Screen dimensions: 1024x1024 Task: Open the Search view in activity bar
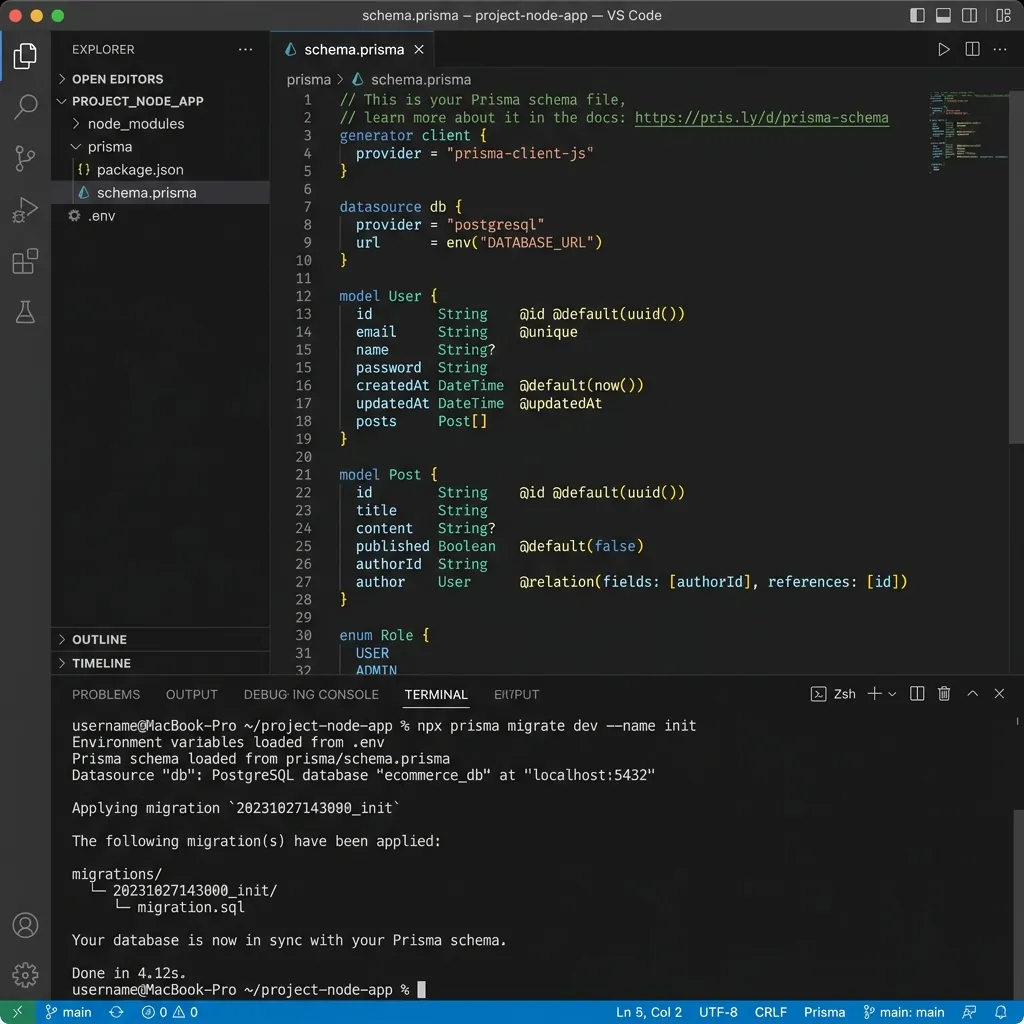25,106
